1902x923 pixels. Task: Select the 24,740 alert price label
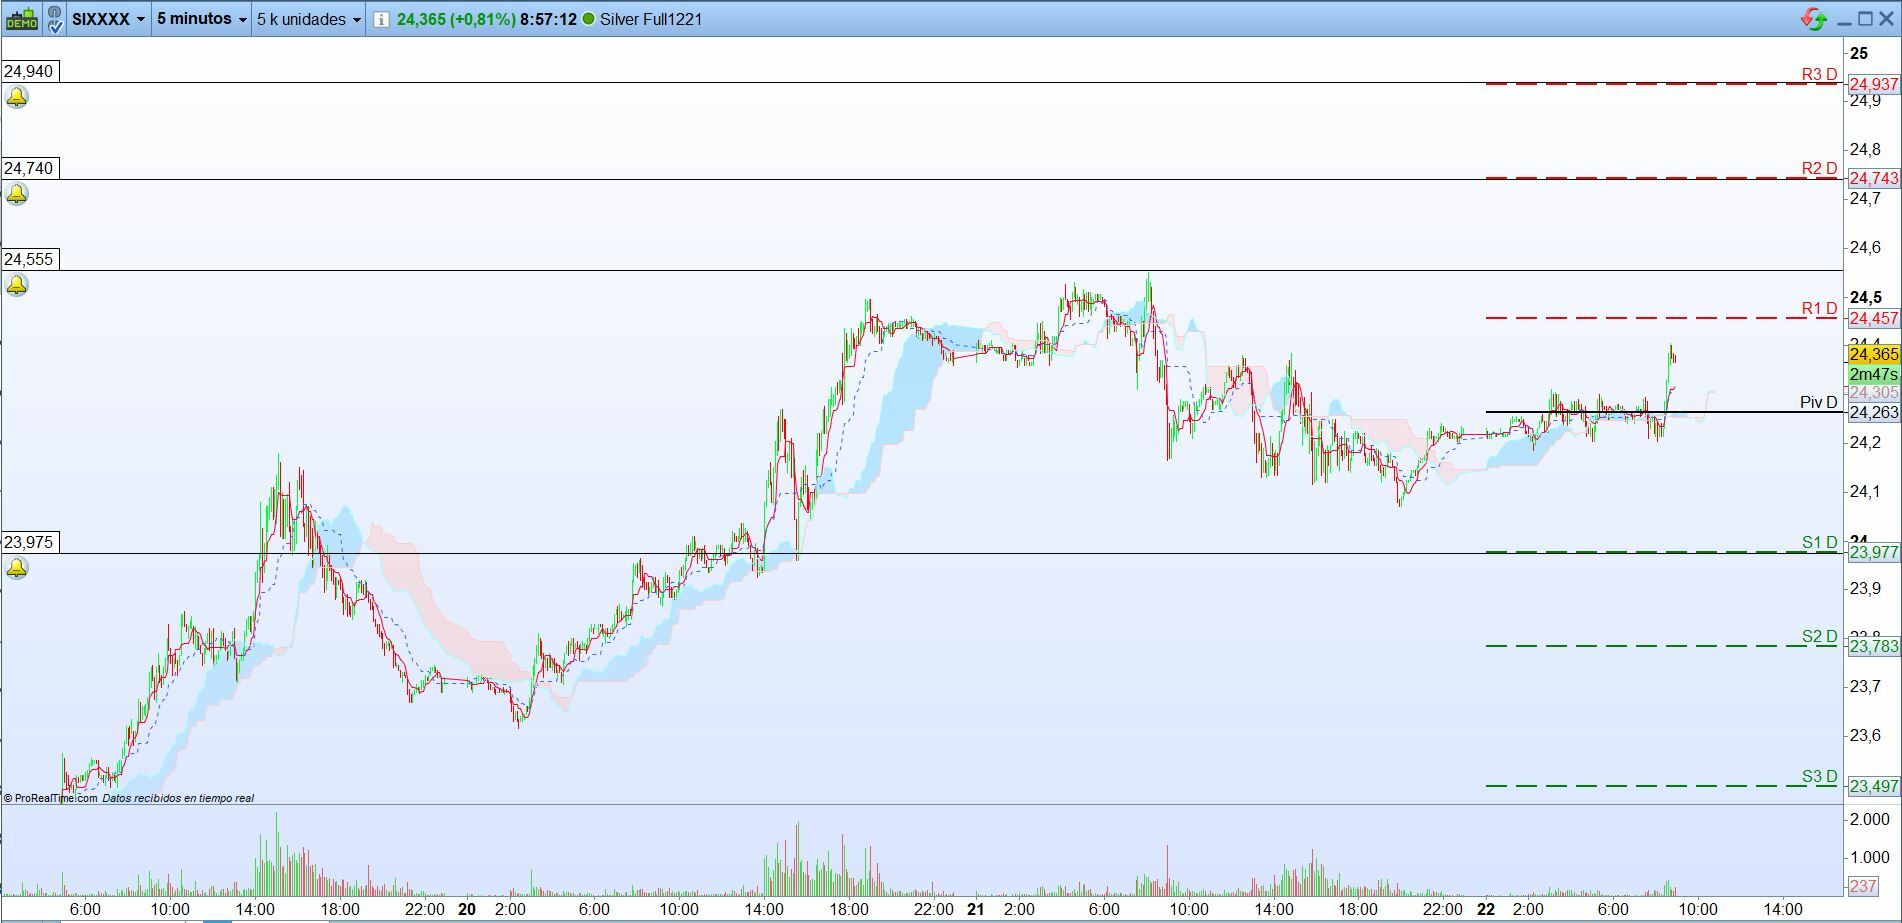29,168
